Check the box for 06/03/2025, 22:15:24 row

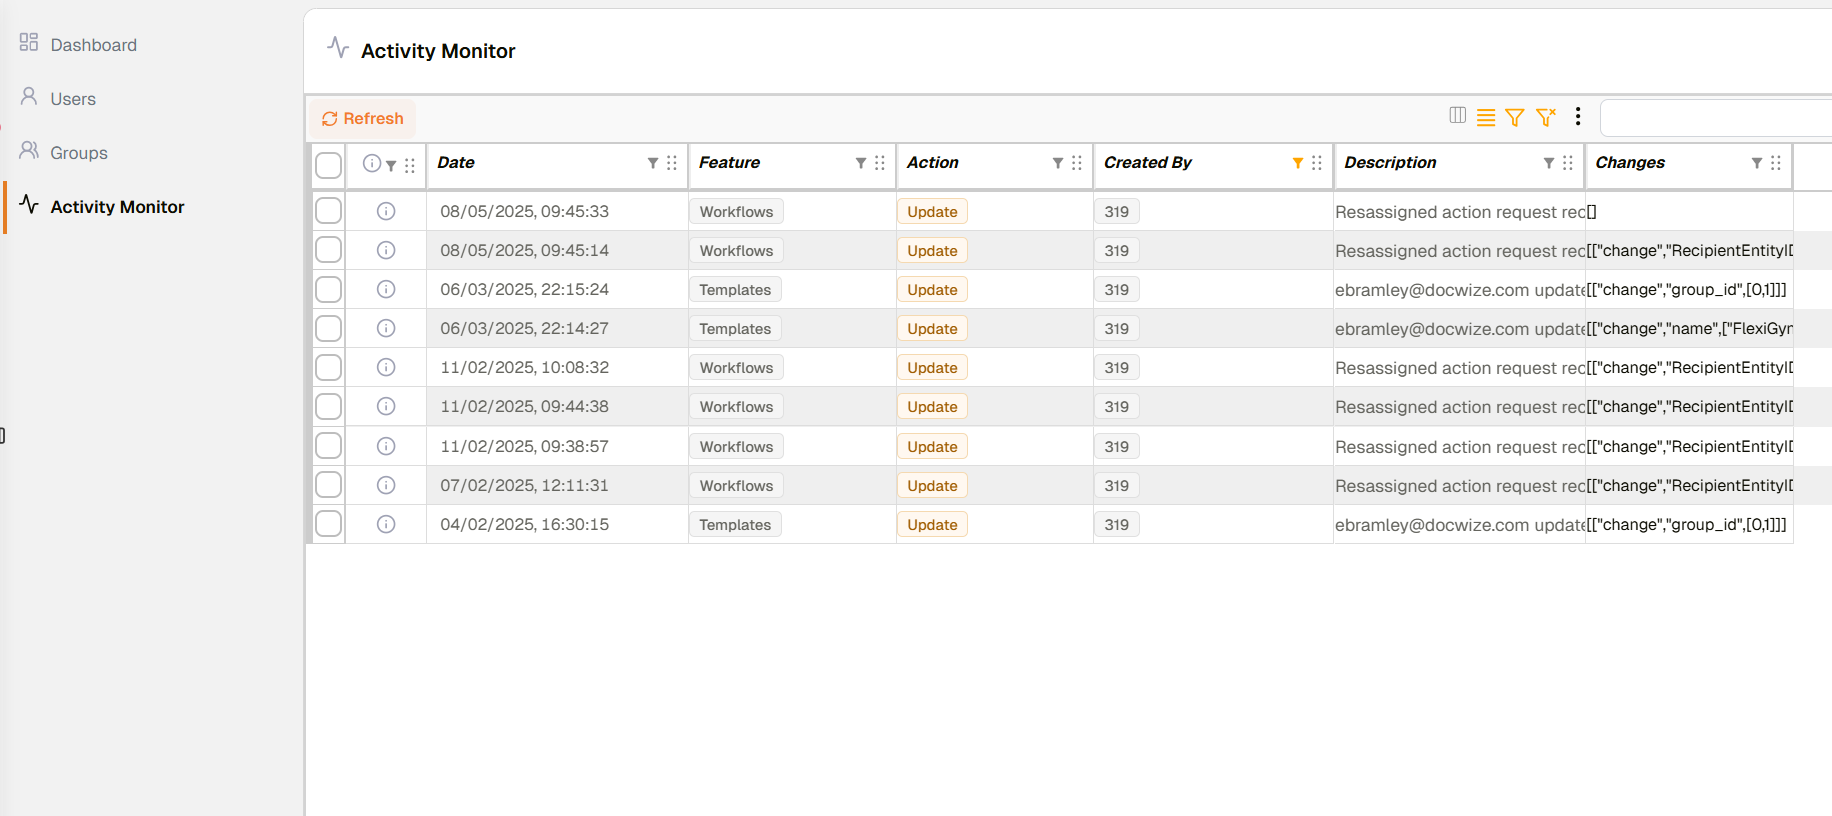(x=329, y=290)
